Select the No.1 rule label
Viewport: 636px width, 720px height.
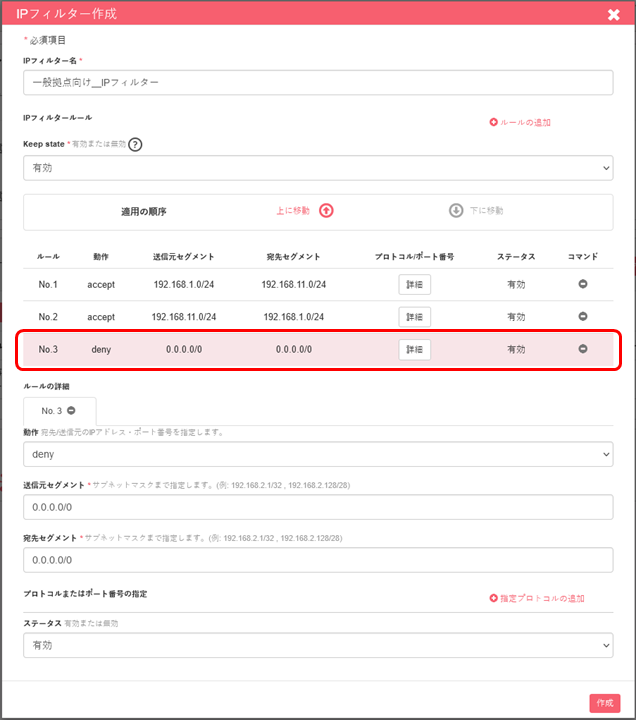click(x=48, y=285)
